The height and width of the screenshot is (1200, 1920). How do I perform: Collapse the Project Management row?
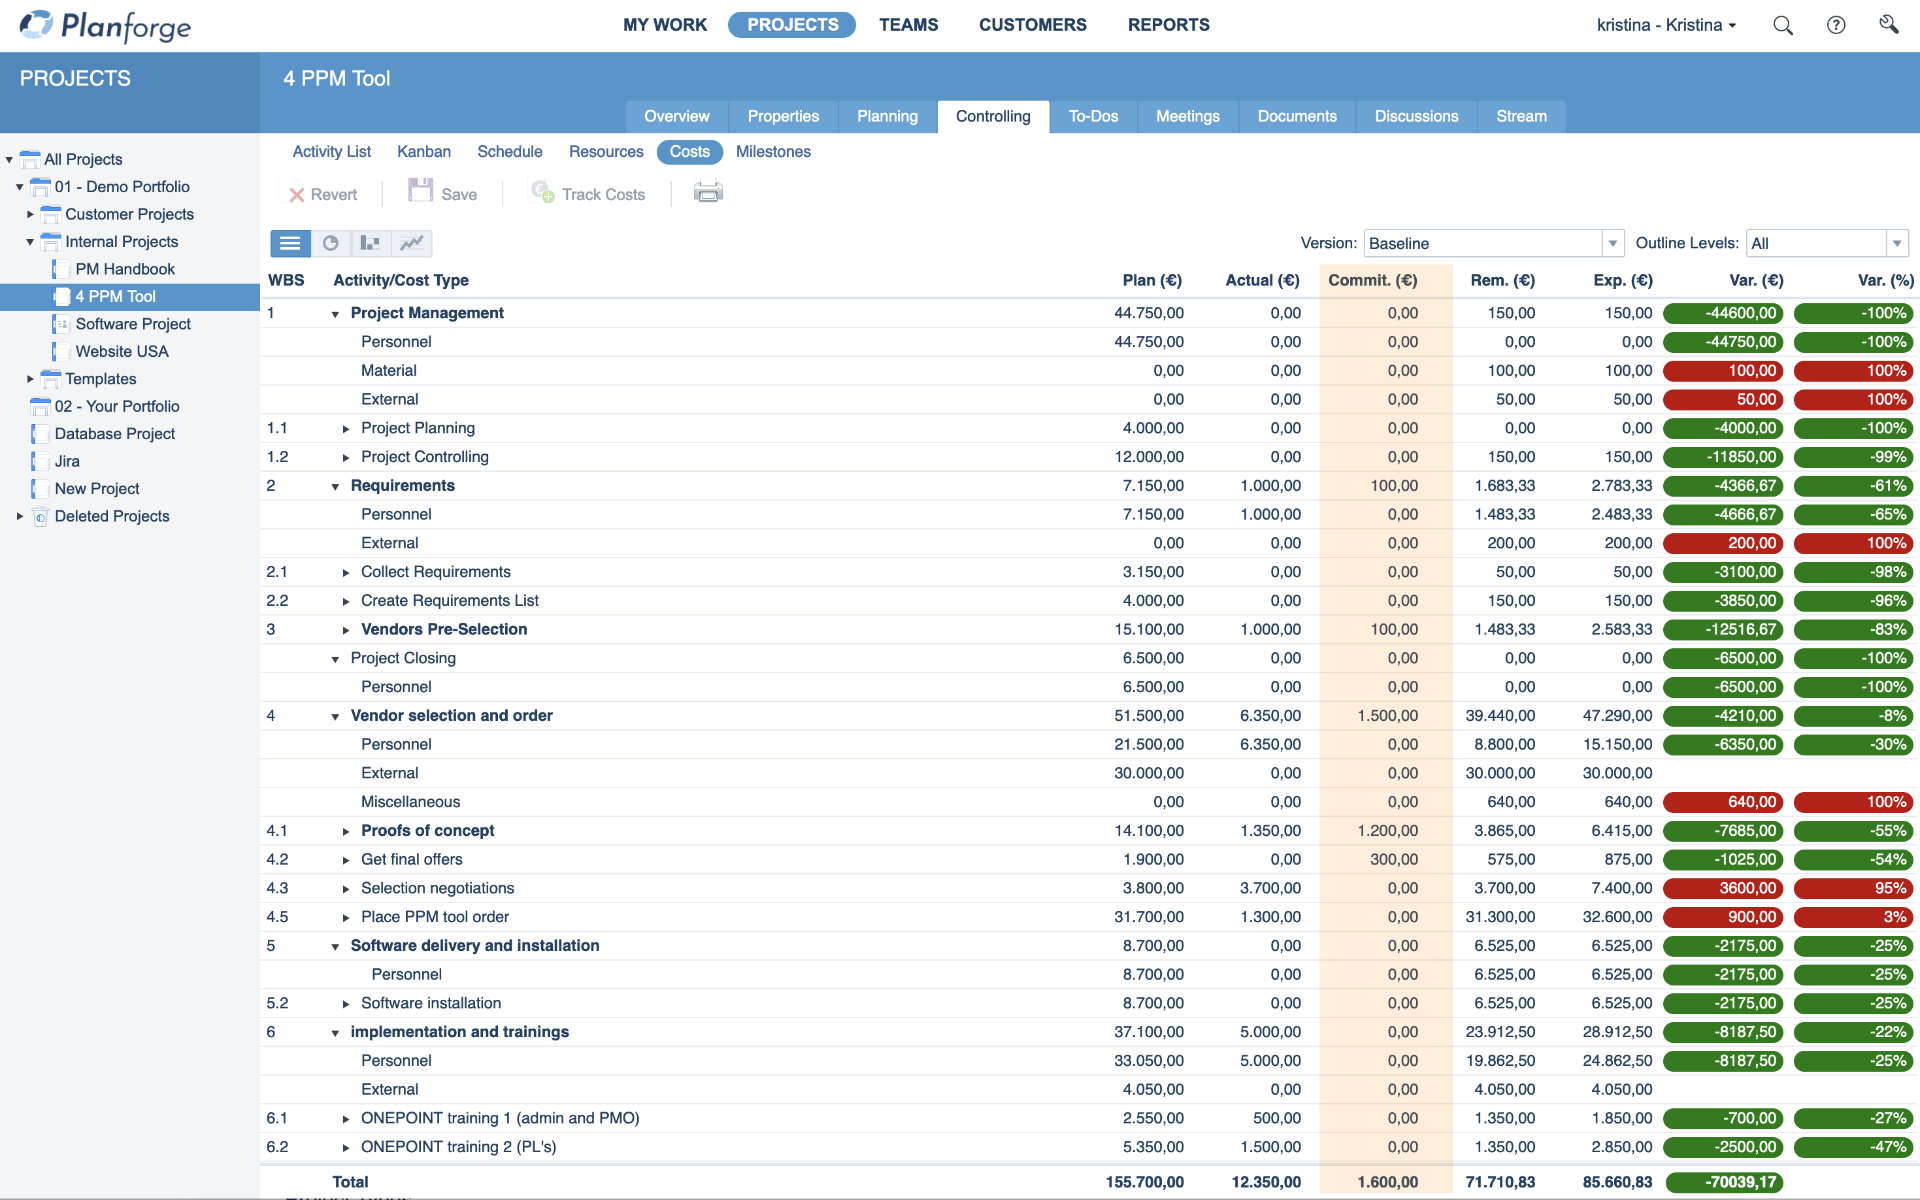(x=335, y=314)
